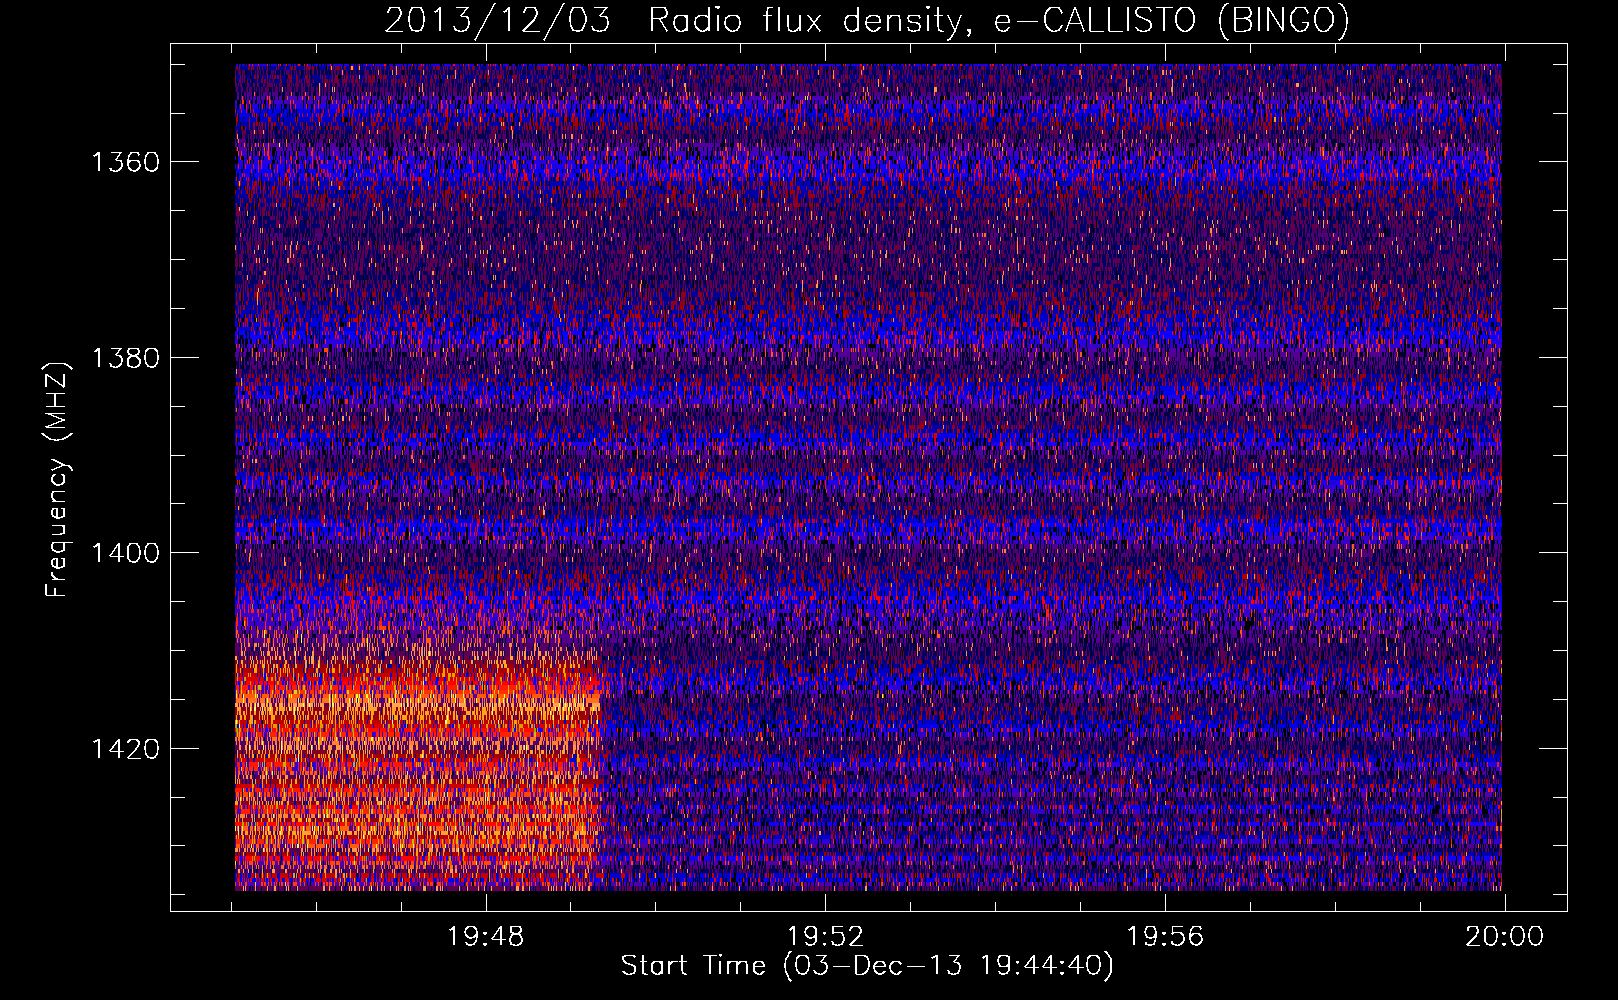The width and height of the screenshot is (1618, 1000).
Task: Click the 1360 frequency tick label
Action: tap(126, 162)
